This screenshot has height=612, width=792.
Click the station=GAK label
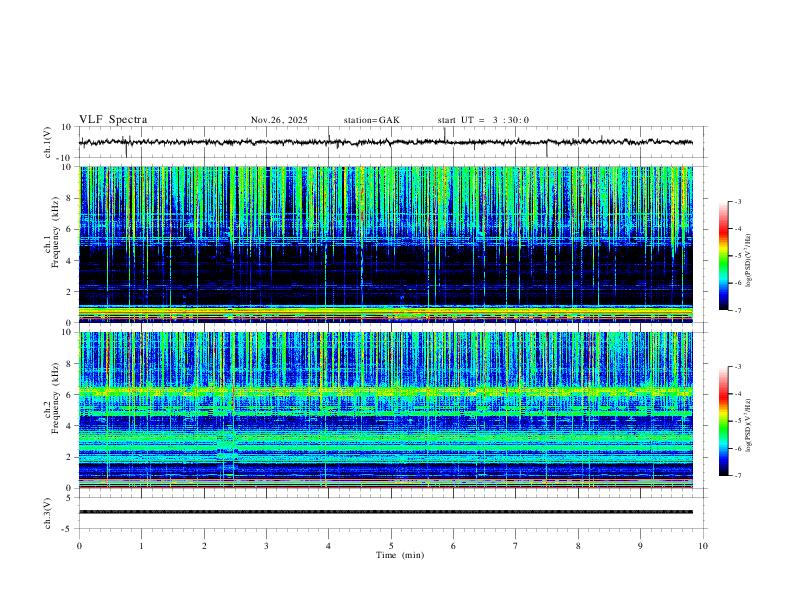[x=372, y=120]
